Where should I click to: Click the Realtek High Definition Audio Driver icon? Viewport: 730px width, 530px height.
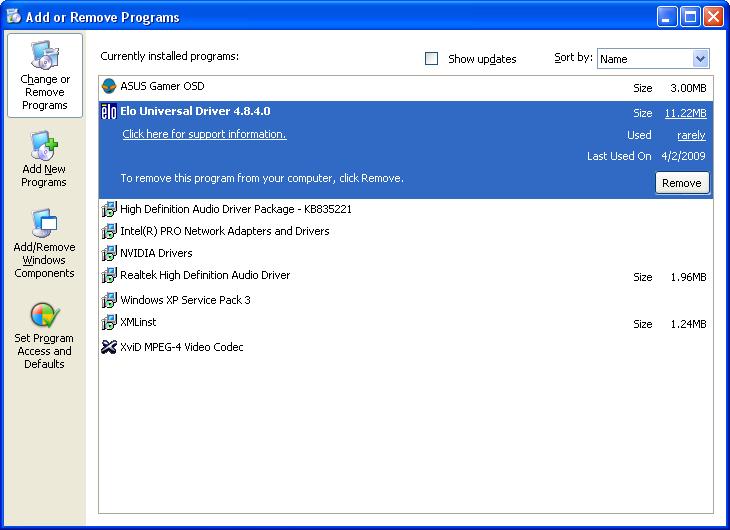point(109,275)
